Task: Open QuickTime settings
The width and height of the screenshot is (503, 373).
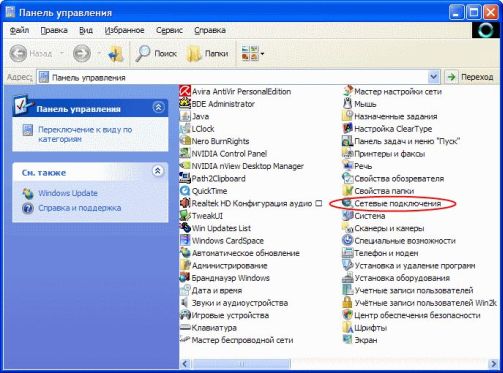Action: point(203,191)
